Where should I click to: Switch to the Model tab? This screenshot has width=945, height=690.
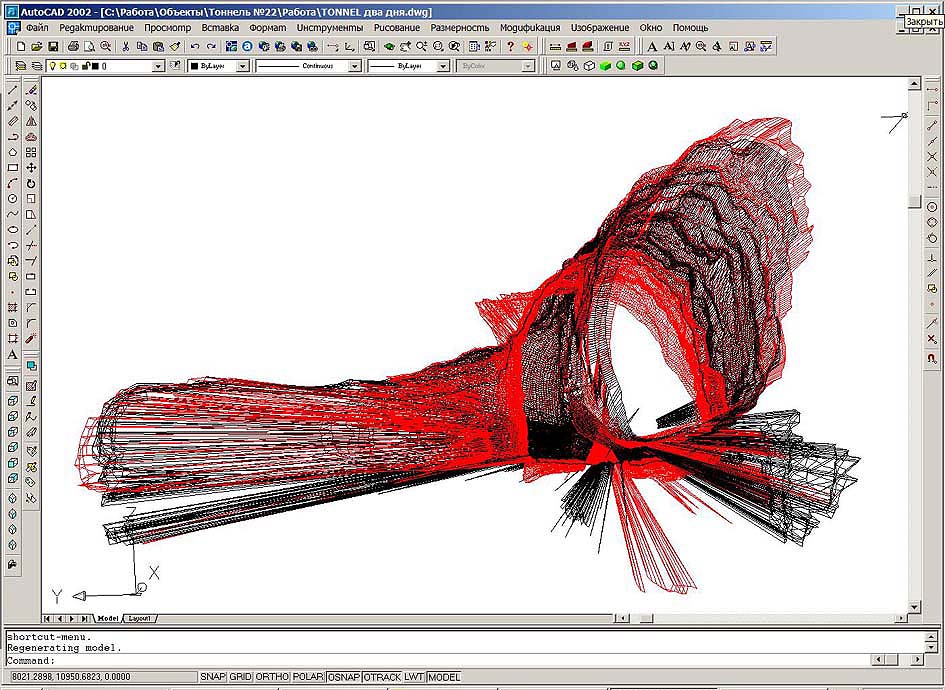(x=108, y=618)
